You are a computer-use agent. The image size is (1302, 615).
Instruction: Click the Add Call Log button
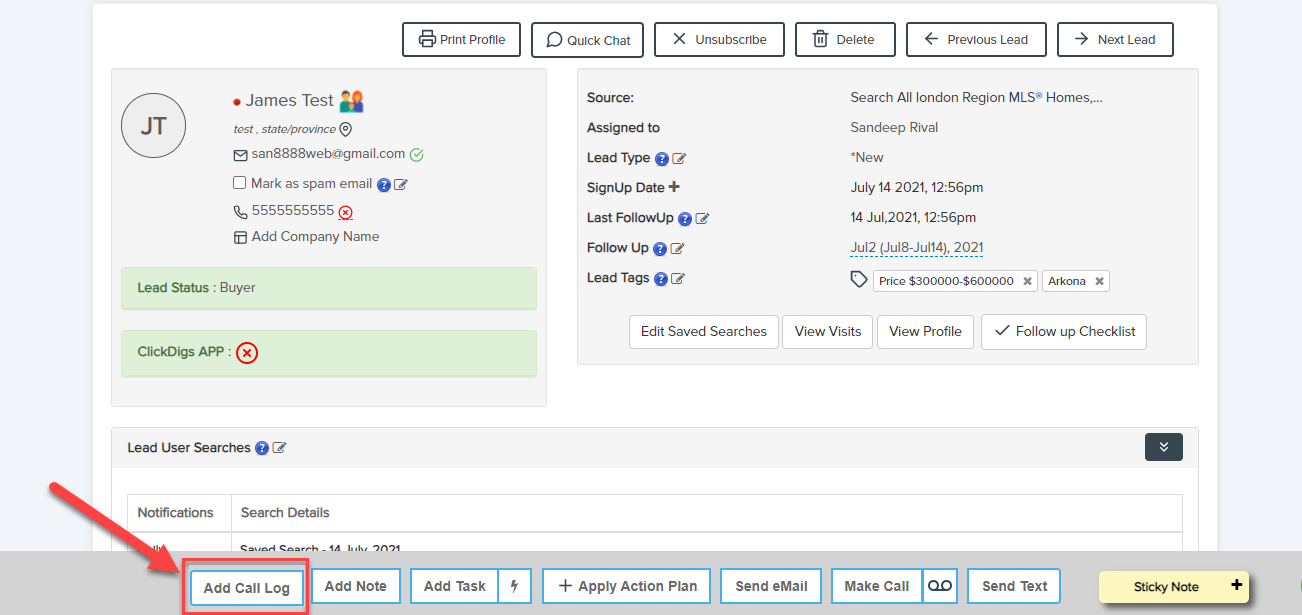coord(246,588)
